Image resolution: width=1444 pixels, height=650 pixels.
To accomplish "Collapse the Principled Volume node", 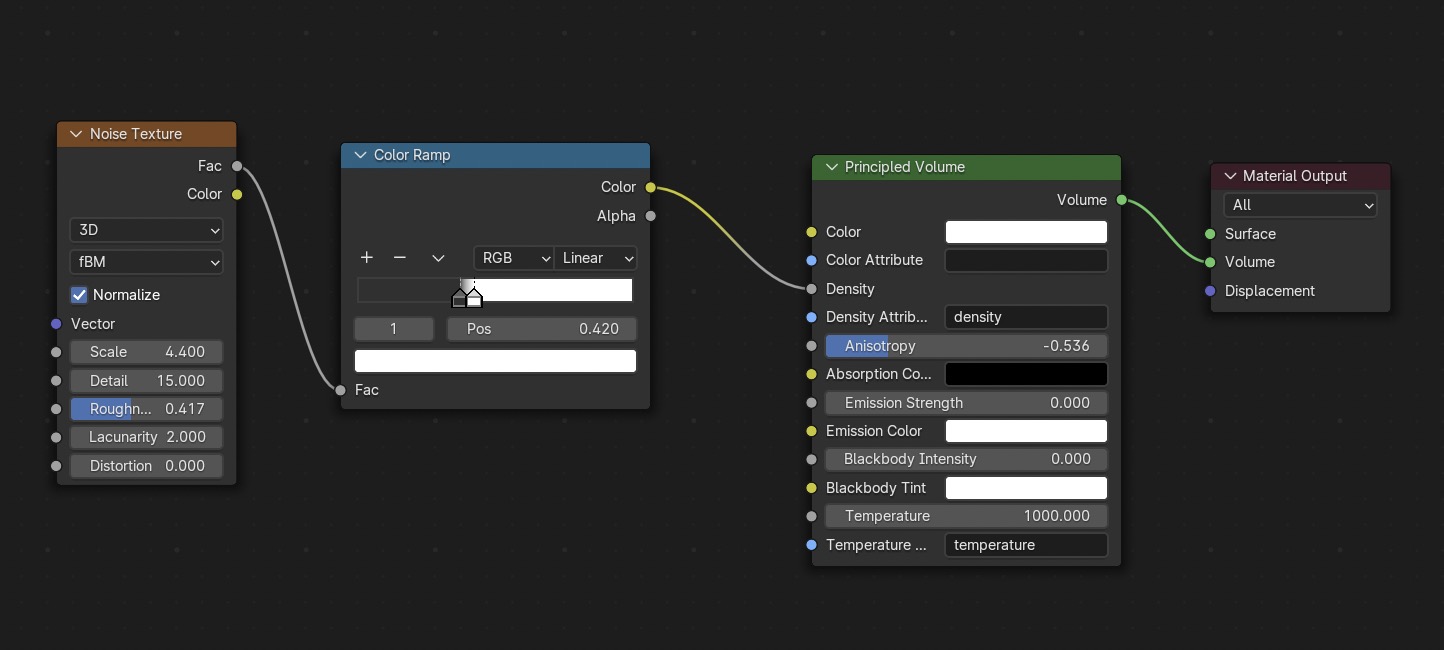I will pos(830,167).
